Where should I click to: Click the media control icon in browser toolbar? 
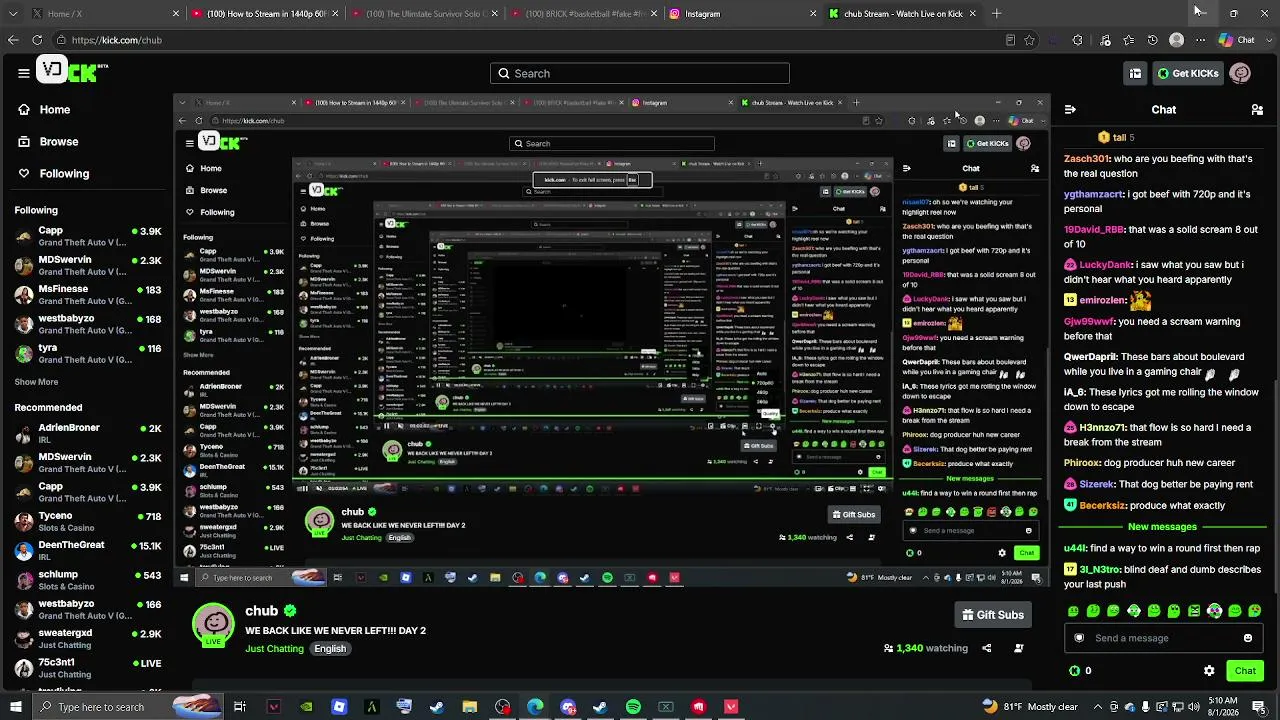click(1105, 40)
